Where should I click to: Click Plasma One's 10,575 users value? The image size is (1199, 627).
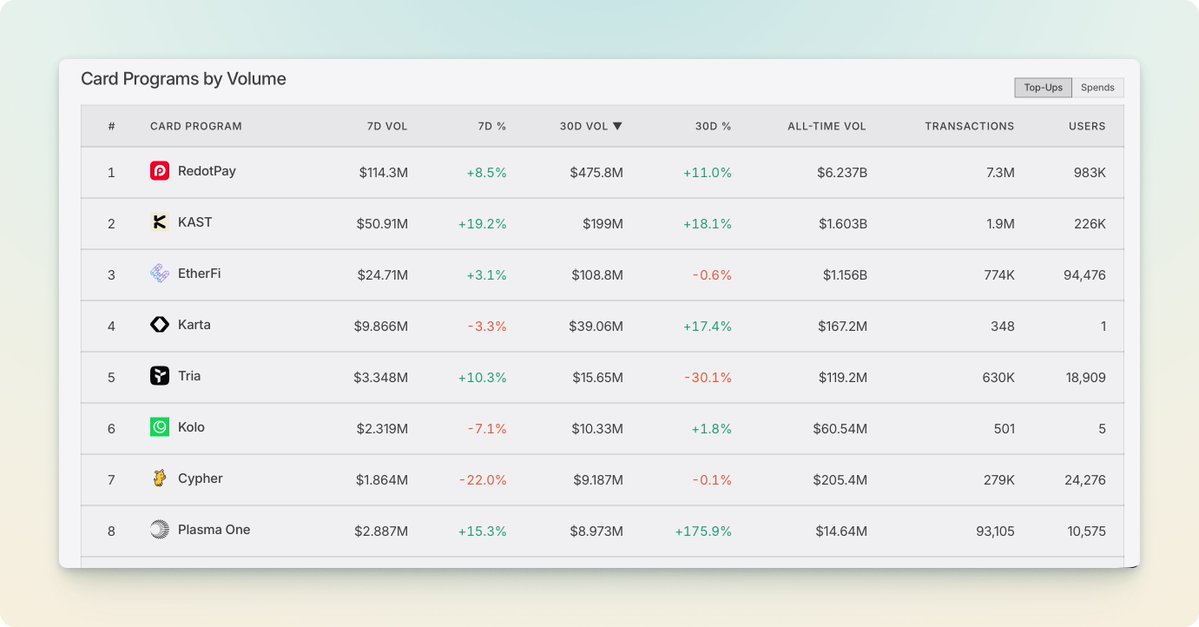coord(1087,531)
